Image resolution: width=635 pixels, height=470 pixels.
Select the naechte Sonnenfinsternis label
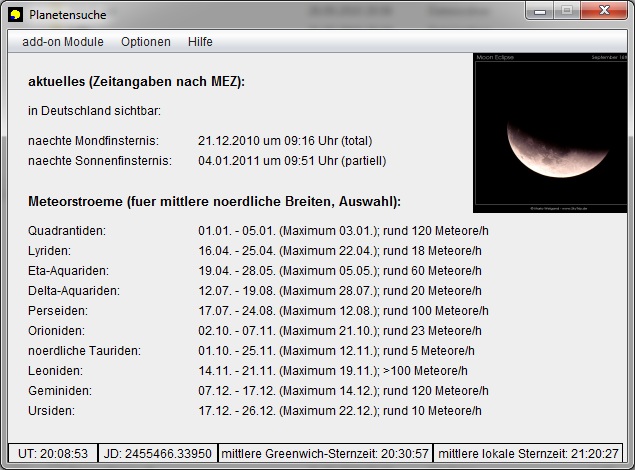click(x=100, y=161)
